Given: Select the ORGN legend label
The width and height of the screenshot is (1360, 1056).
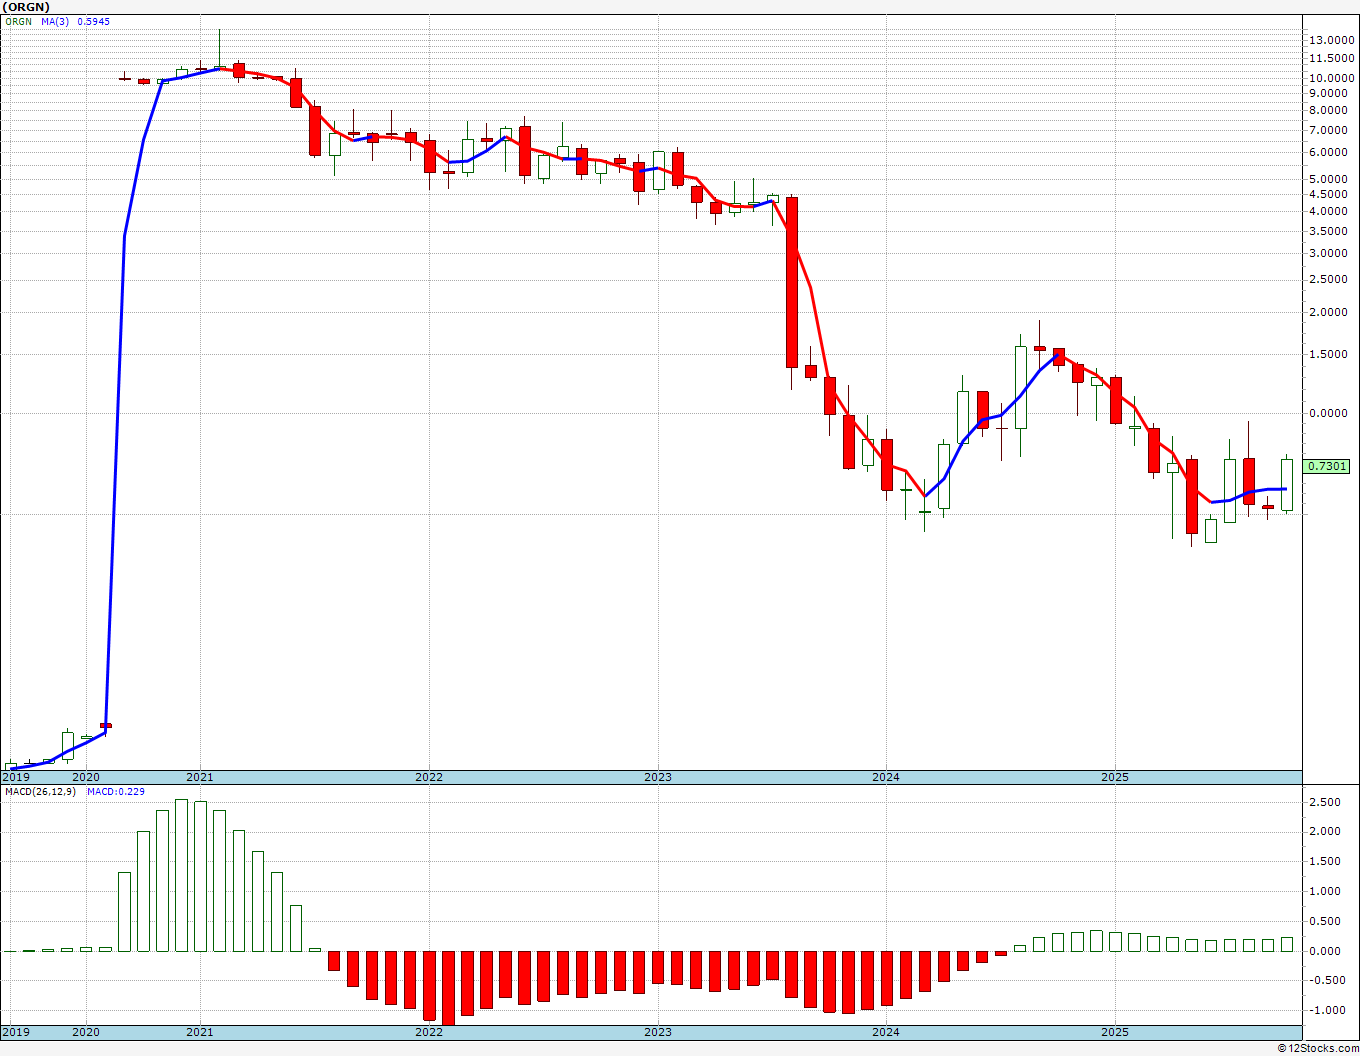Looking at the screenshot, I should (18, 21).
